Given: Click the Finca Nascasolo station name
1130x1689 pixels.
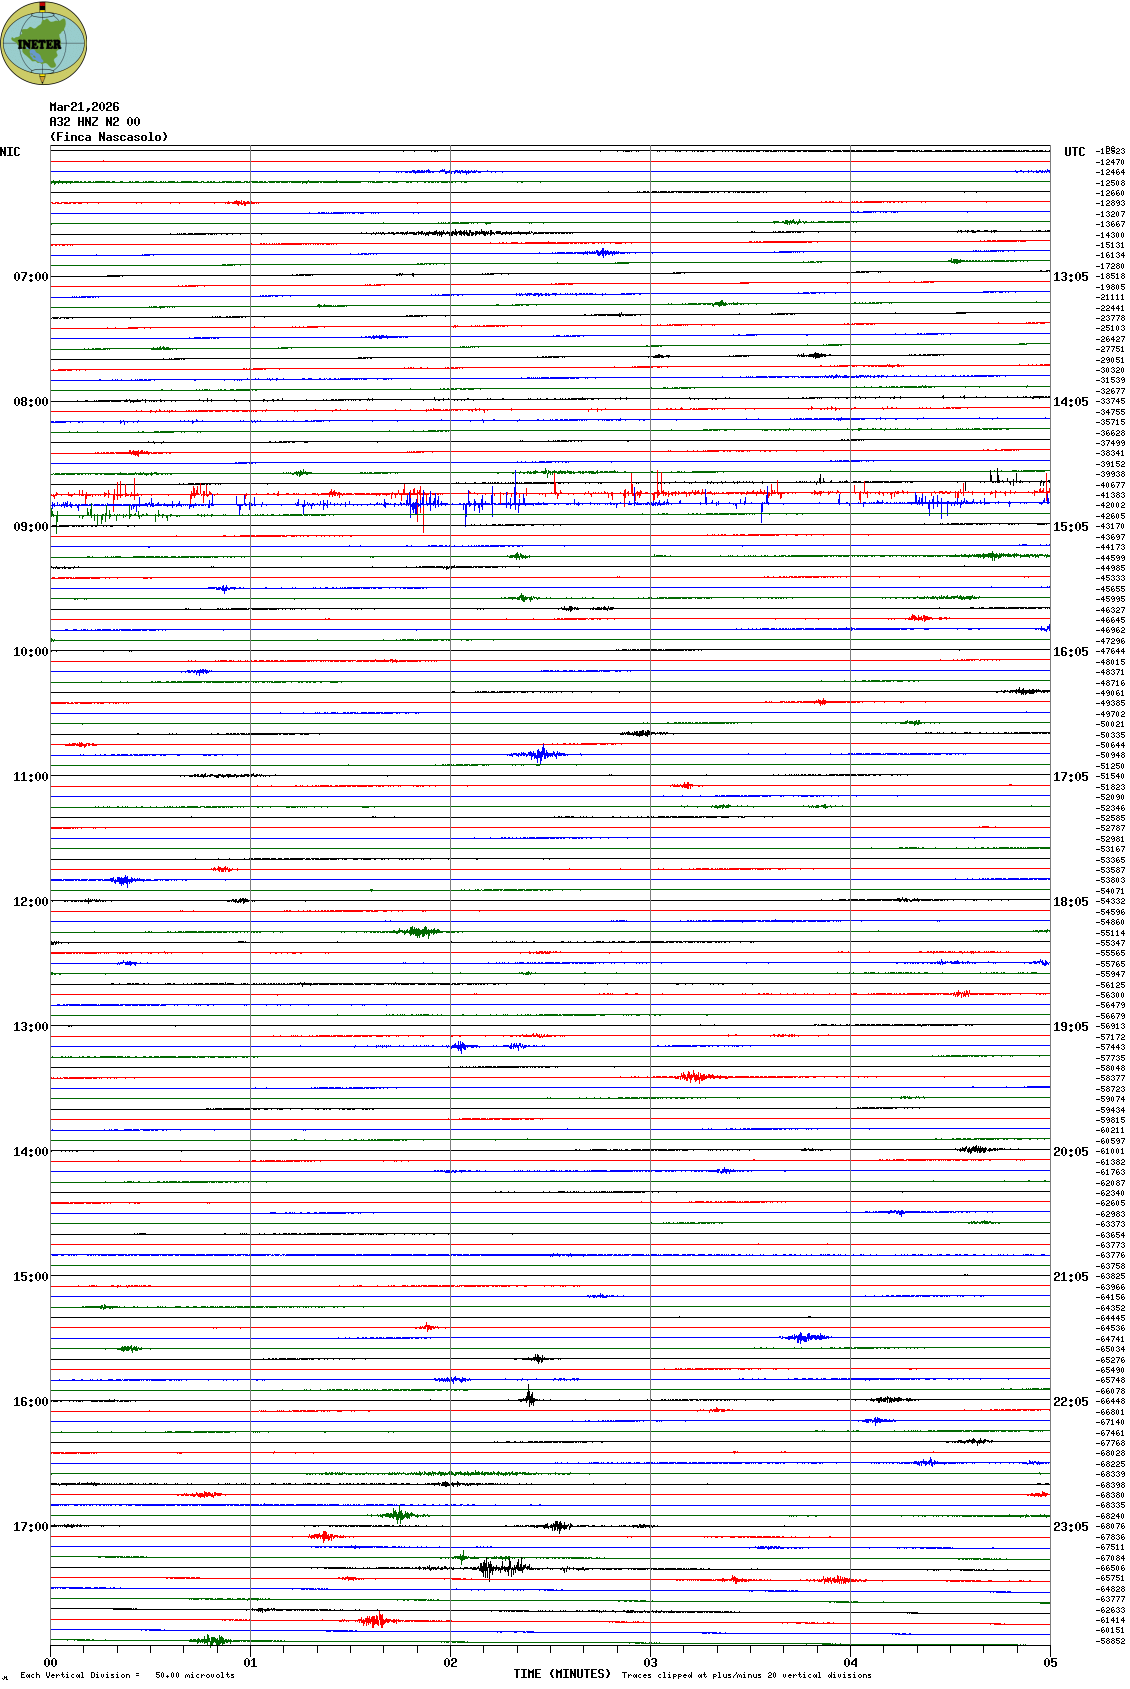Looking at the screenshot, I should [109, 137].
